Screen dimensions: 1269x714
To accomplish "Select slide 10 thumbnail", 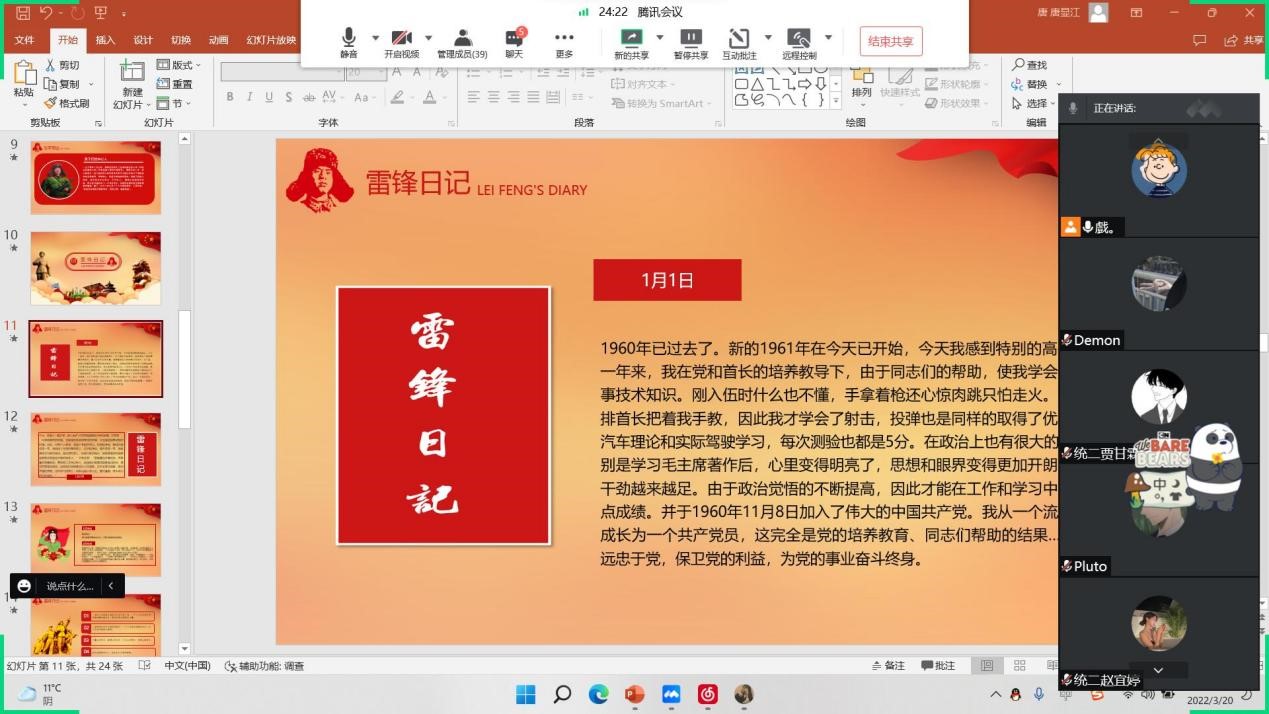I will (x=96, y=268).
